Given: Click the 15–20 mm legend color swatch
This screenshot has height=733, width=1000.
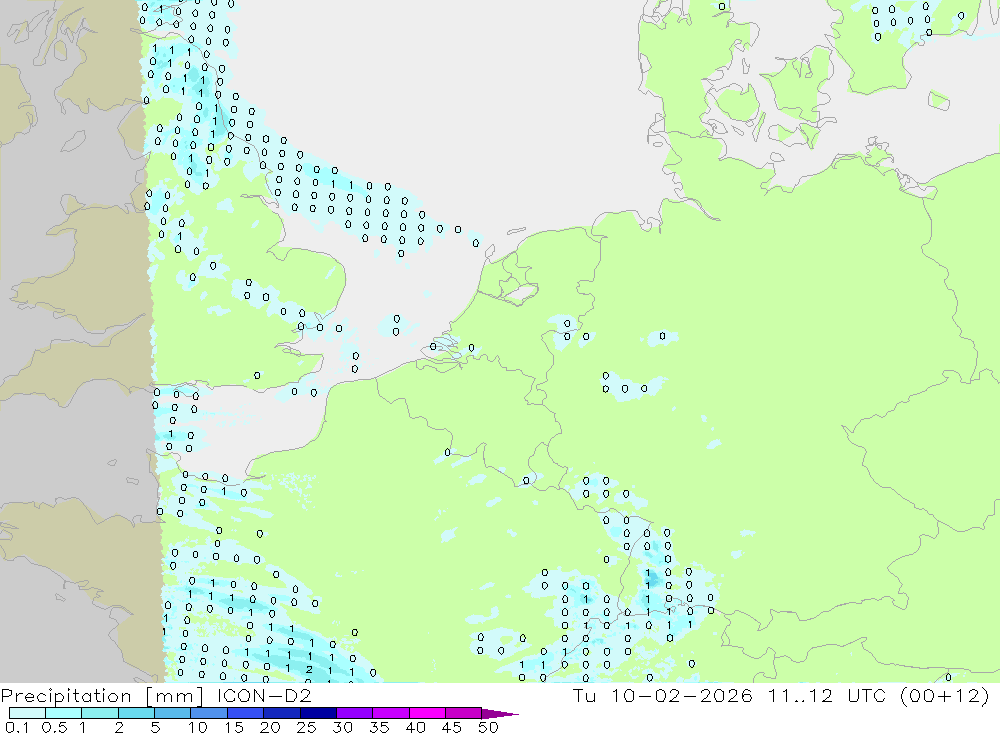Looking at the screenshot, I should tap(246, 713).
